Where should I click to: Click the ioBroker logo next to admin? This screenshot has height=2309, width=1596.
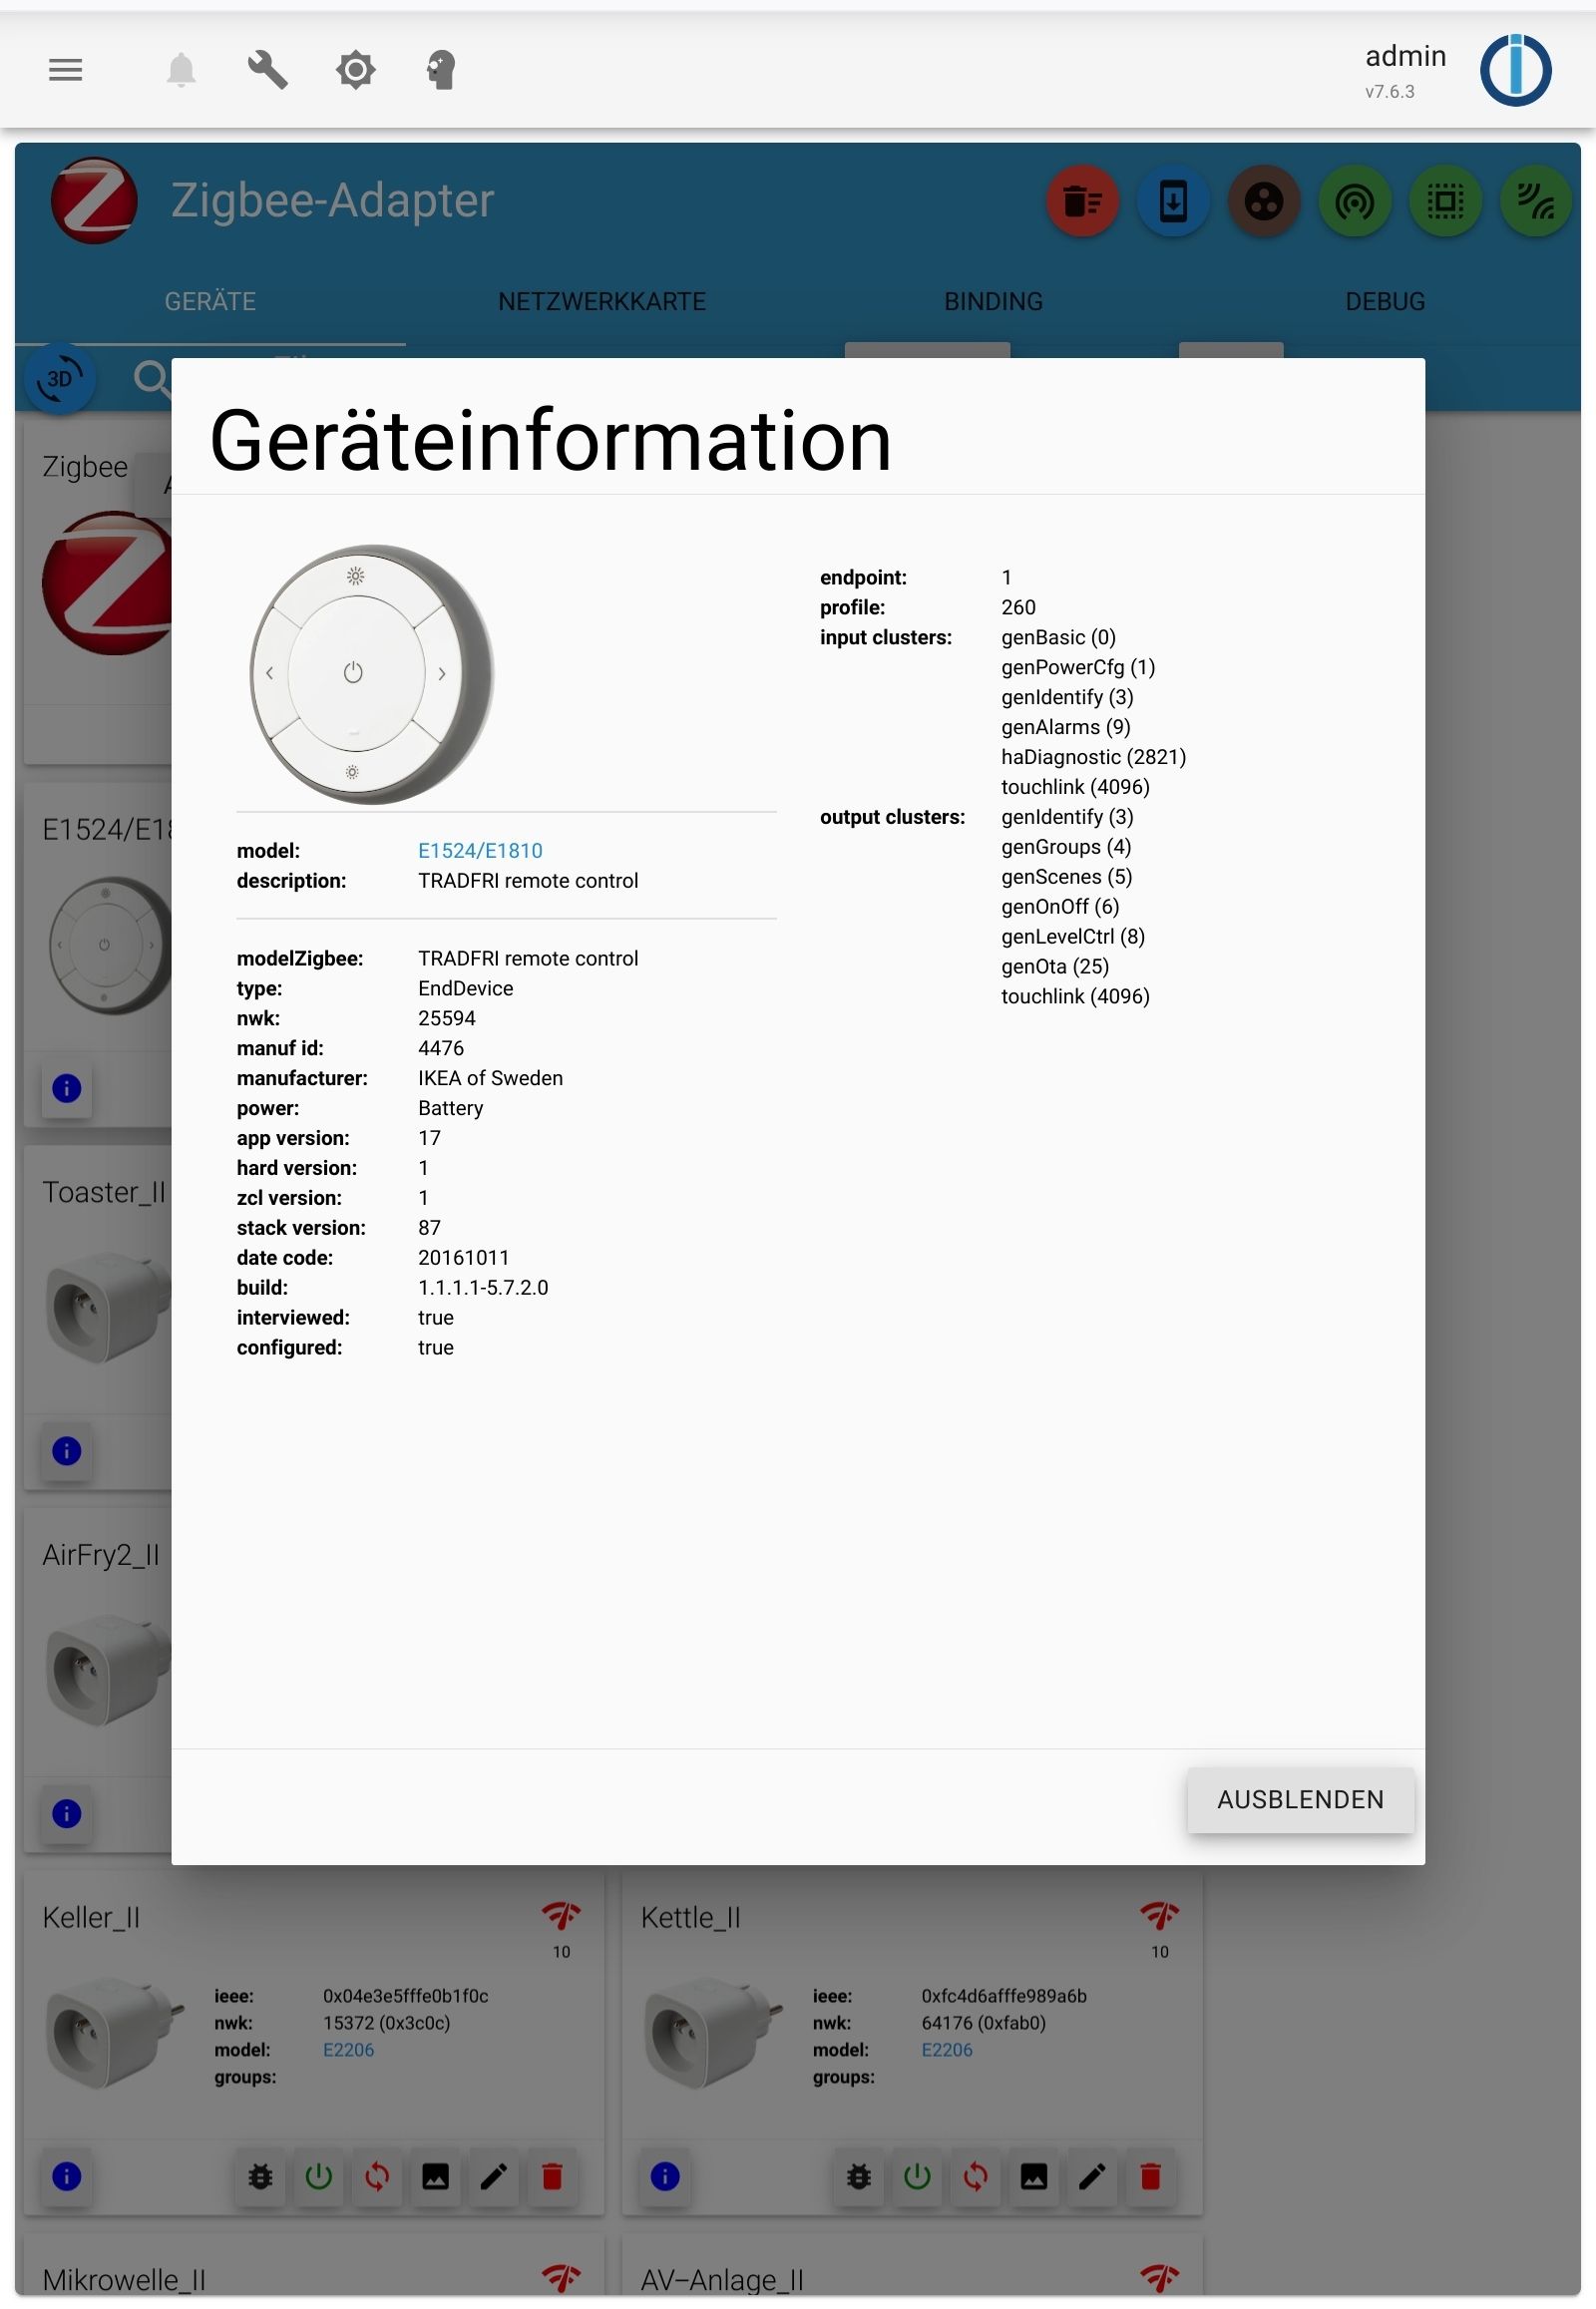click(1515, 70)
